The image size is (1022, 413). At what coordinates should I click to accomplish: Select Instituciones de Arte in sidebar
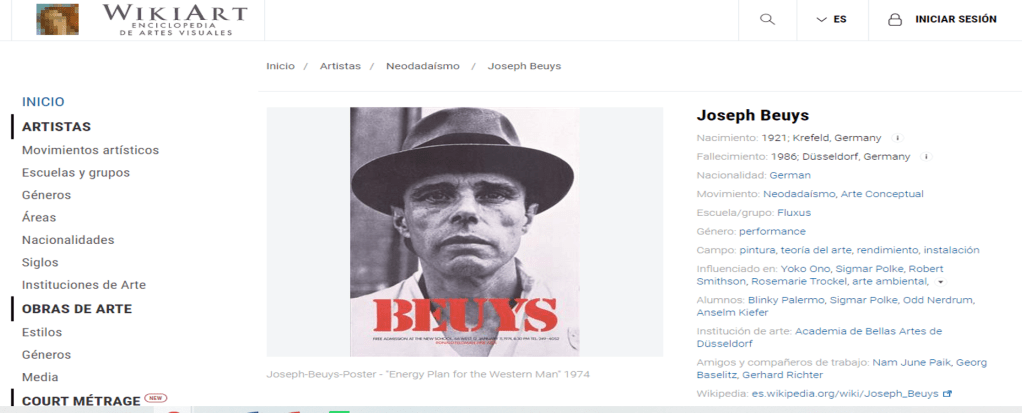click(x=84, y=285)
